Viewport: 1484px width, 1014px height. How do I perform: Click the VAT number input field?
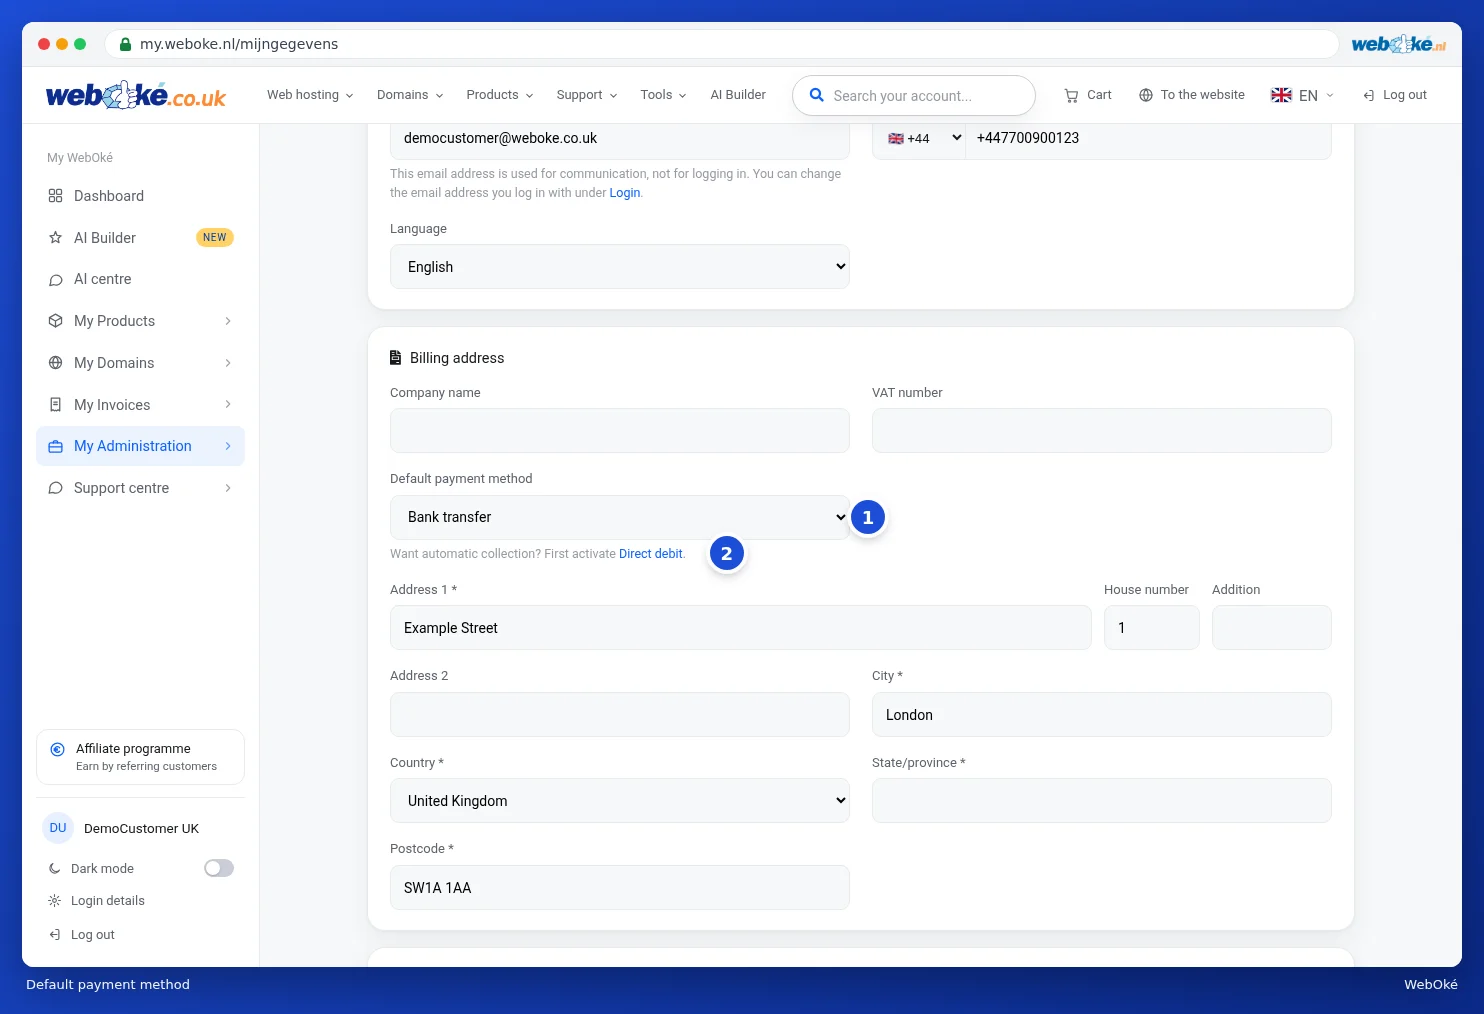[1102, 431]
